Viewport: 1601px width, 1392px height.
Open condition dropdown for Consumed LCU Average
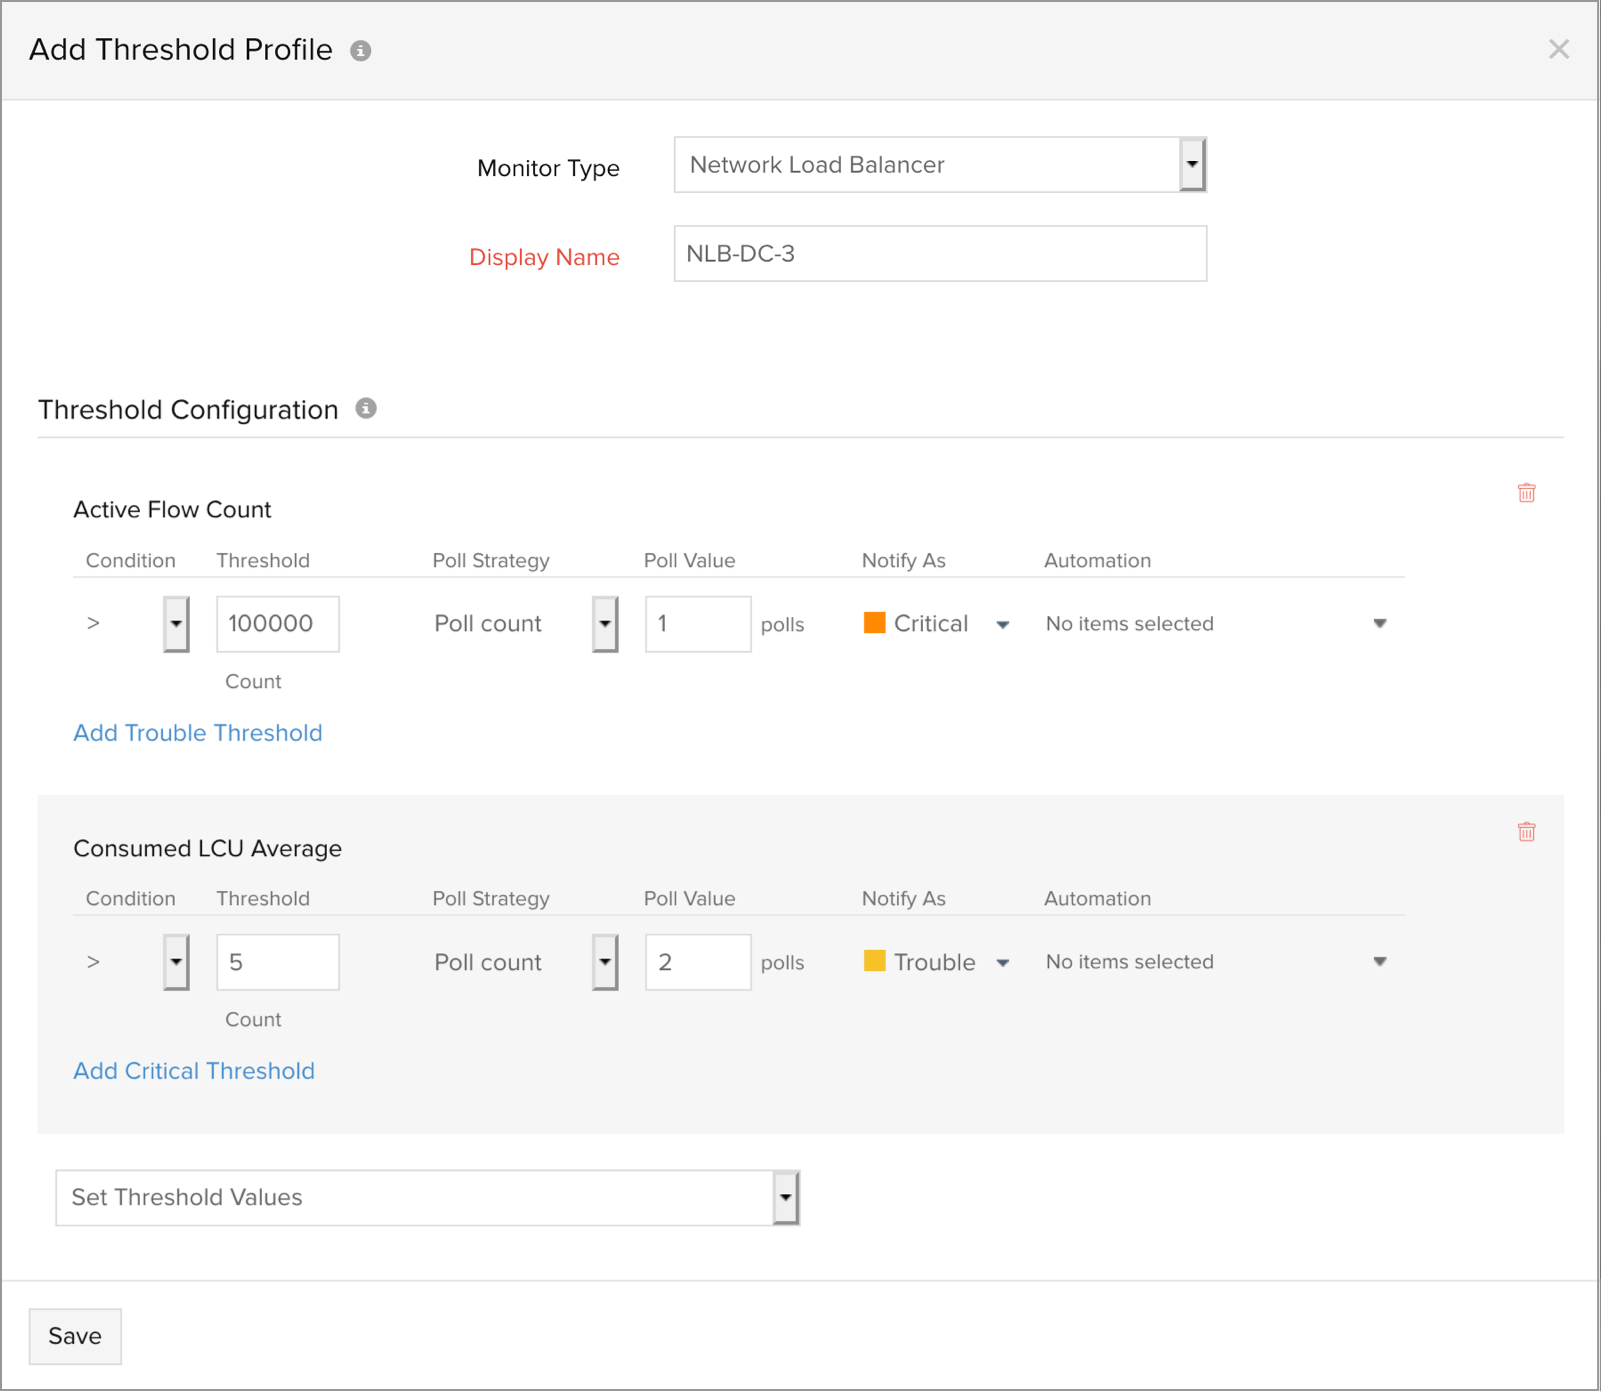pos(176,962)
